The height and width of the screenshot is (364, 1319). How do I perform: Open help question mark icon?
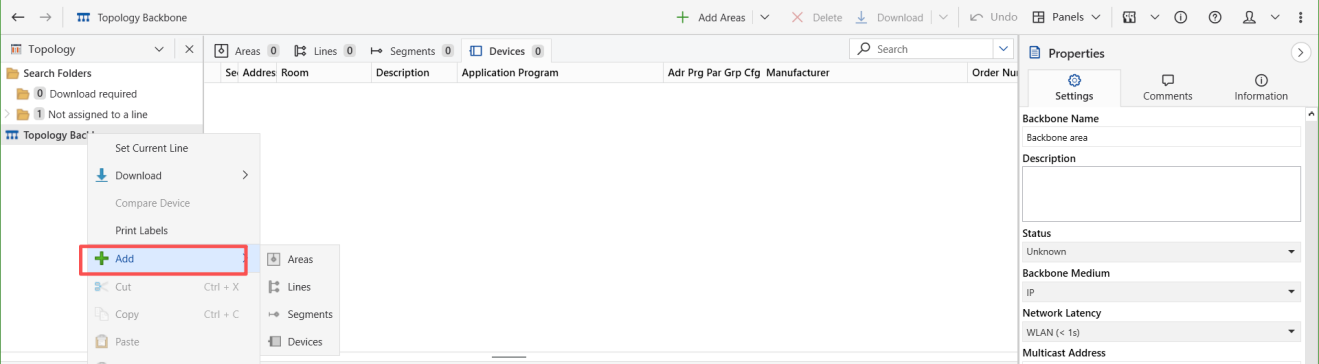1215,17
